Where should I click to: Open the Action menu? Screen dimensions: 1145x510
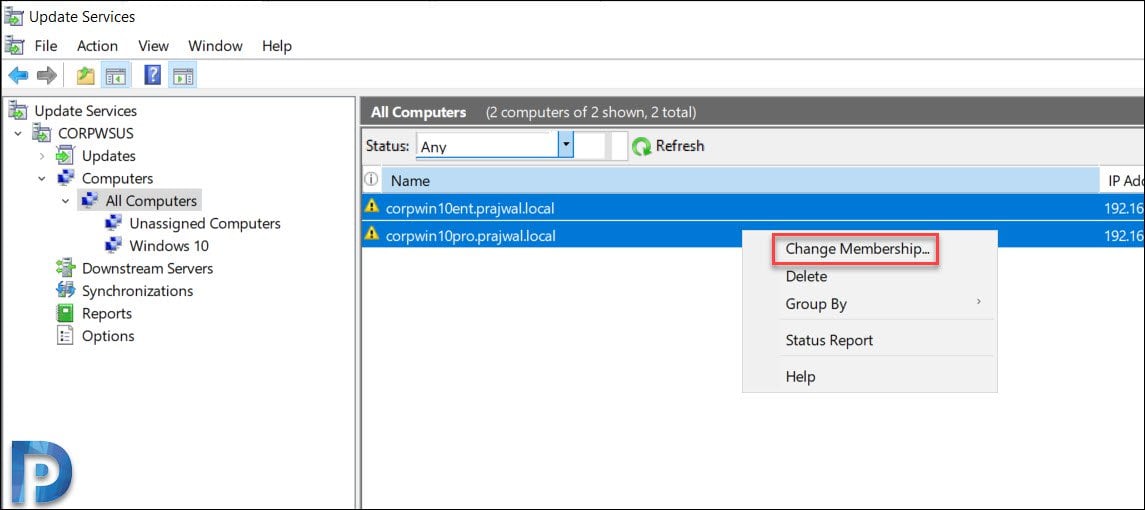pyautogui.click(x=97, y=46)
